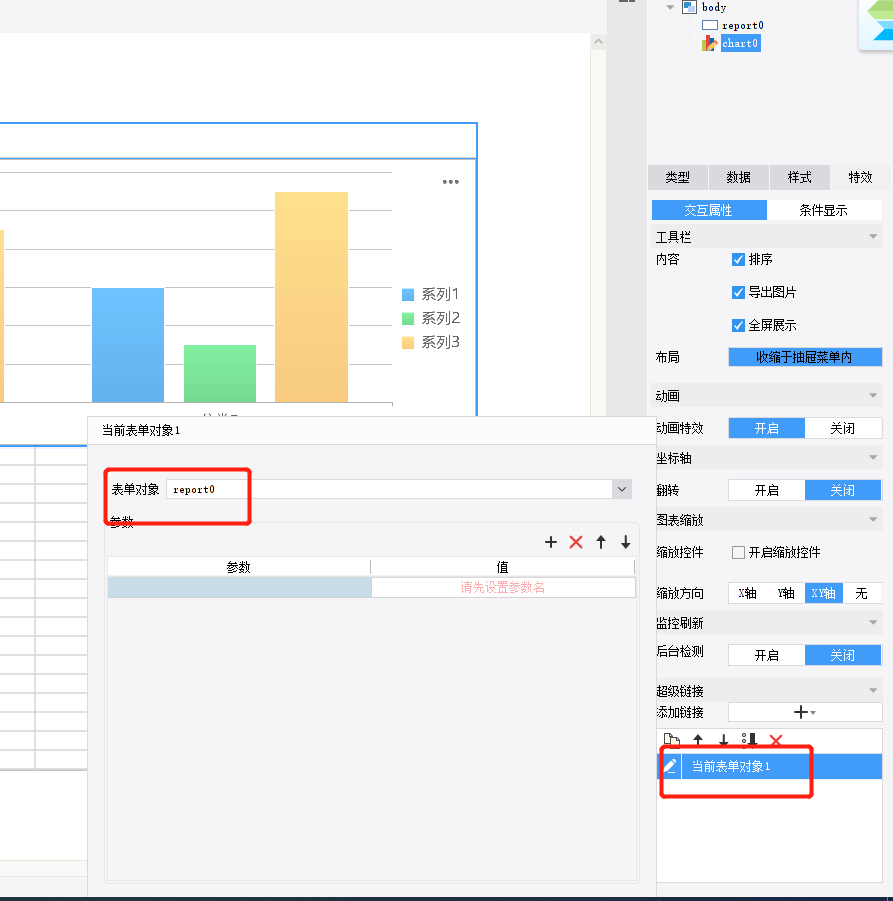The height and width of the screenshot is (901, 893).
Task: Click the empty 参数 name cell
Action: [x=239, y=587]
